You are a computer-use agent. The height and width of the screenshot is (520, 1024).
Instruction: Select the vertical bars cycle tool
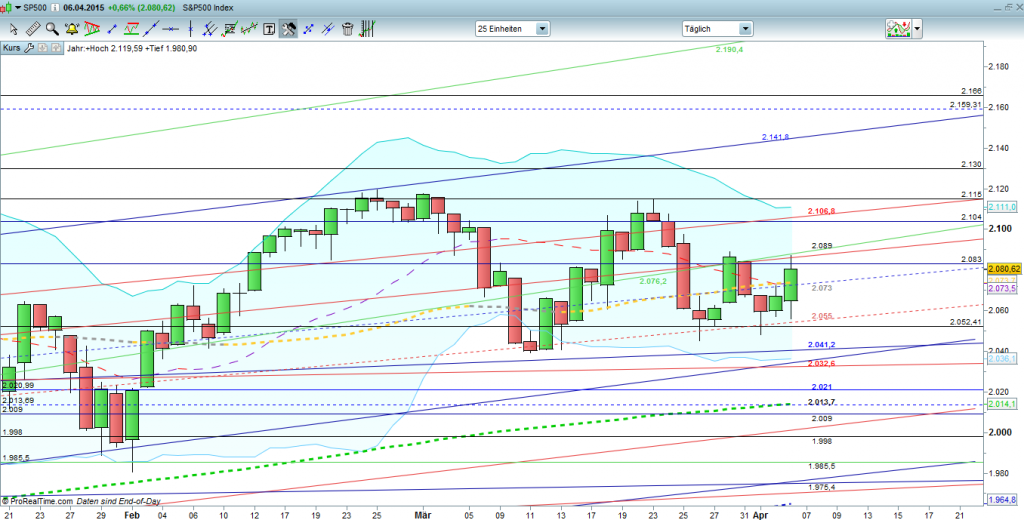(368, 29)
